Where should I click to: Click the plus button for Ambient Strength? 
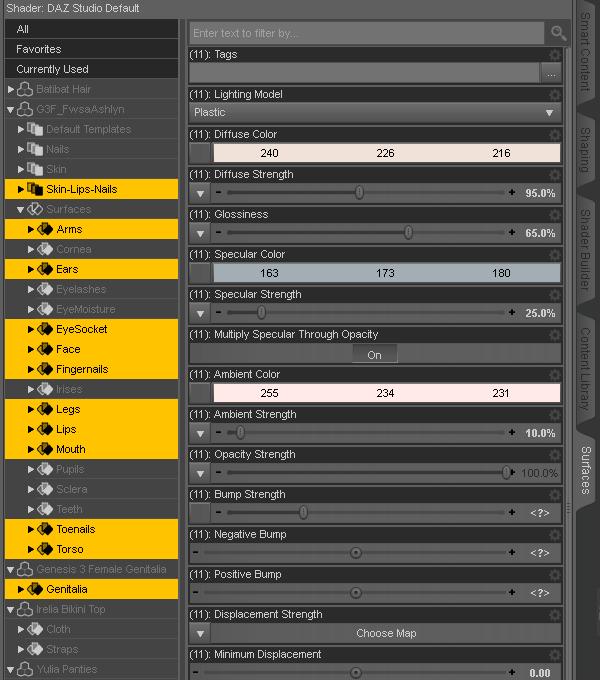[x=512, y=432]
